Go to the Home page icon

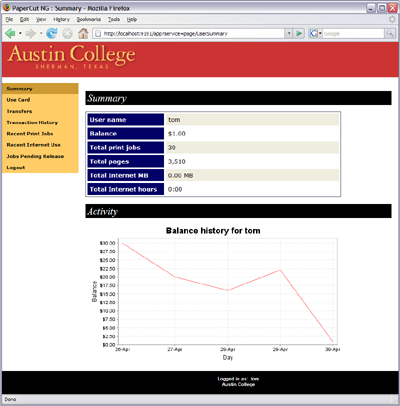pos(83,33)
